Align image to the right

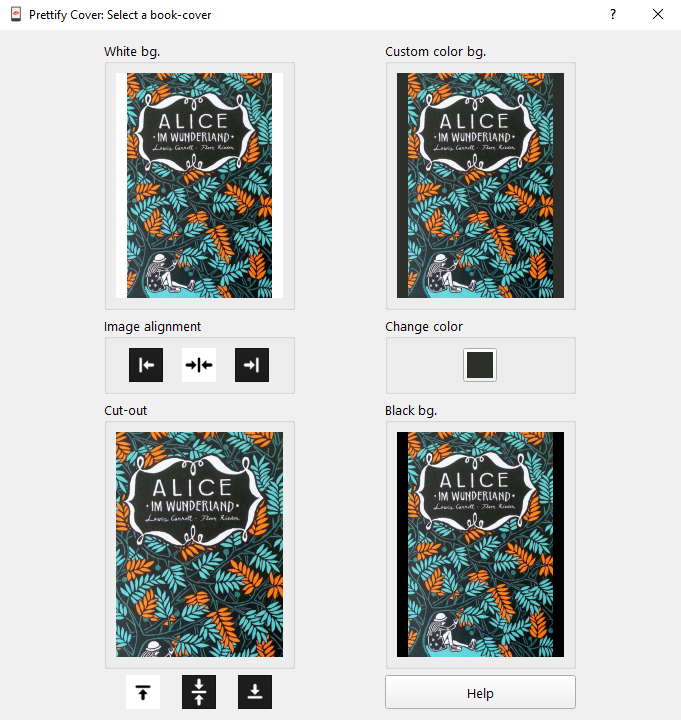click(x=252, y=365)
